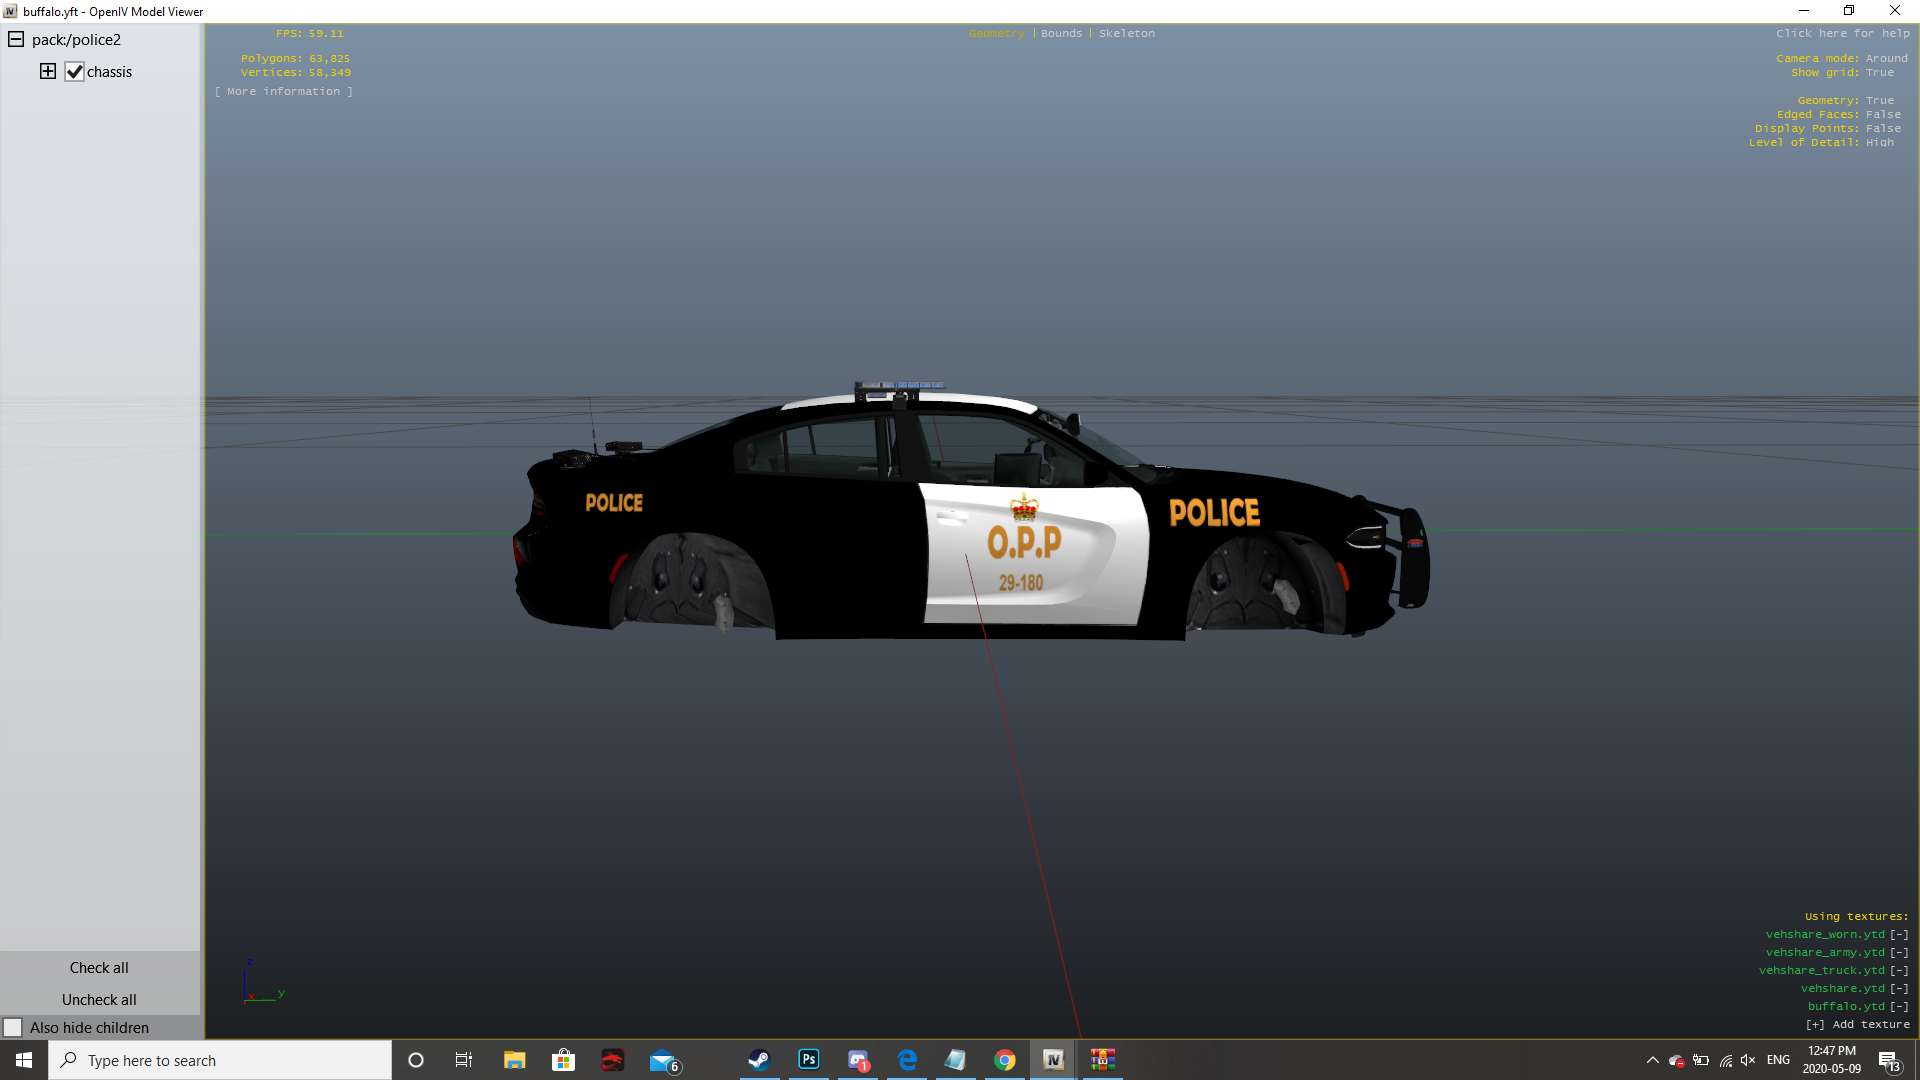Screen dimensions: 1920x1080
Task: Toggle the Show grid setting
Action: point(1879,73)
